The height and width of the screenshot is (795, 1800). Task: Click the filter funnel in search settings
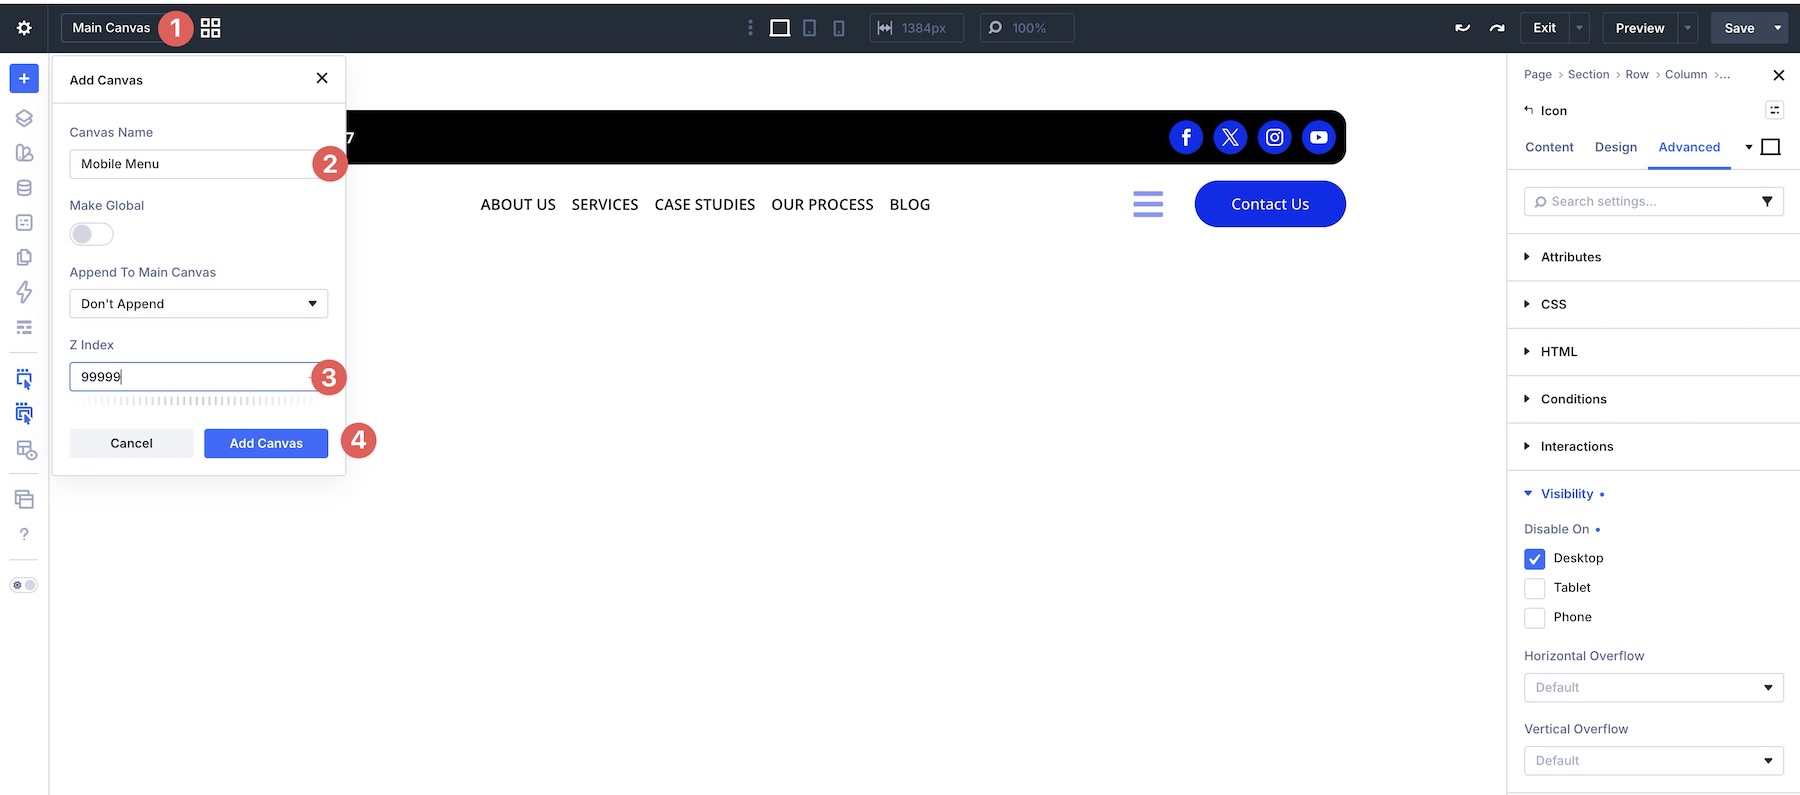(1767, 201)
